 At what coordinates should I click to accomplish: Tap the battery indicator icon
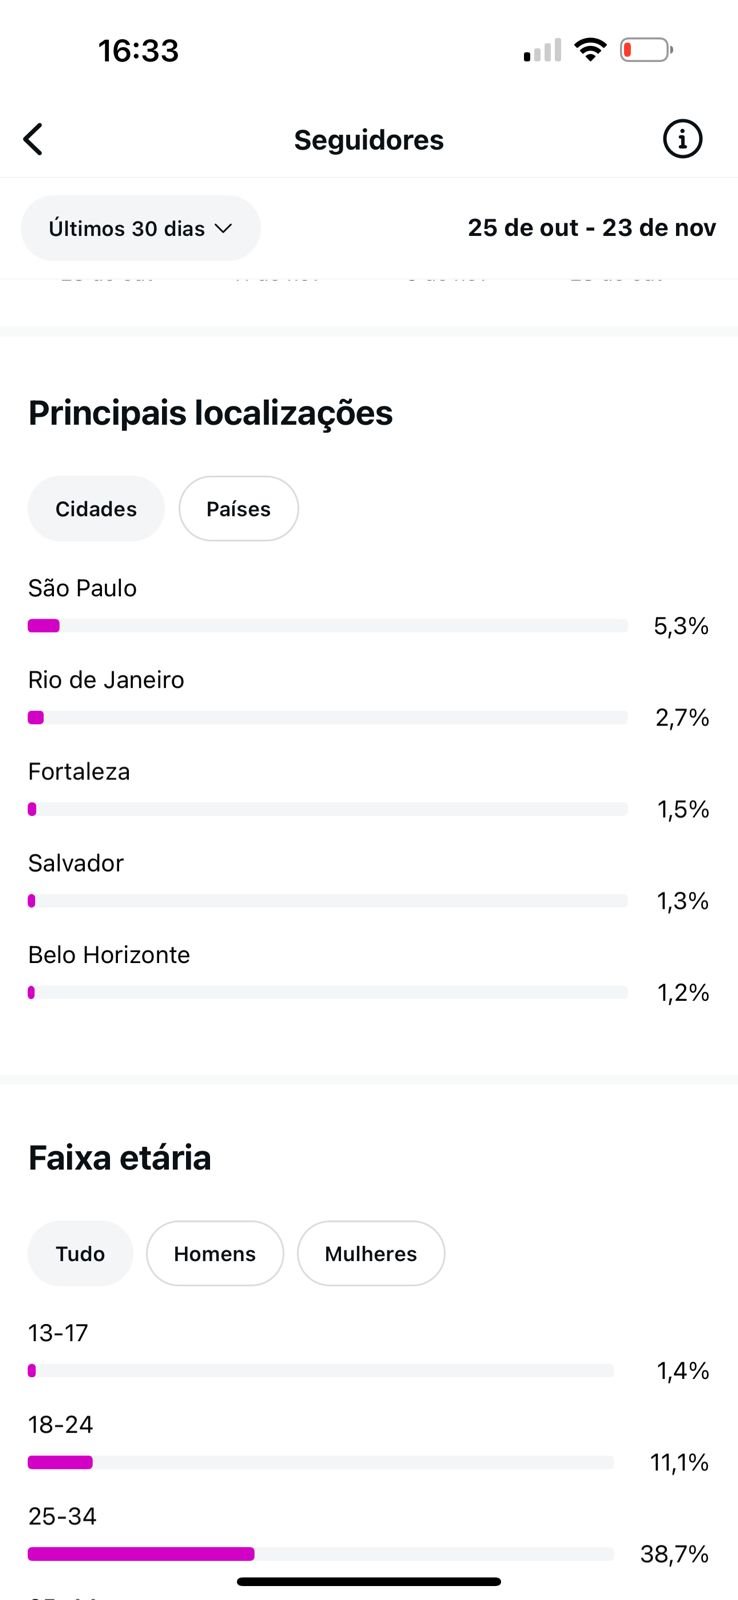click(x=646, y=49)
